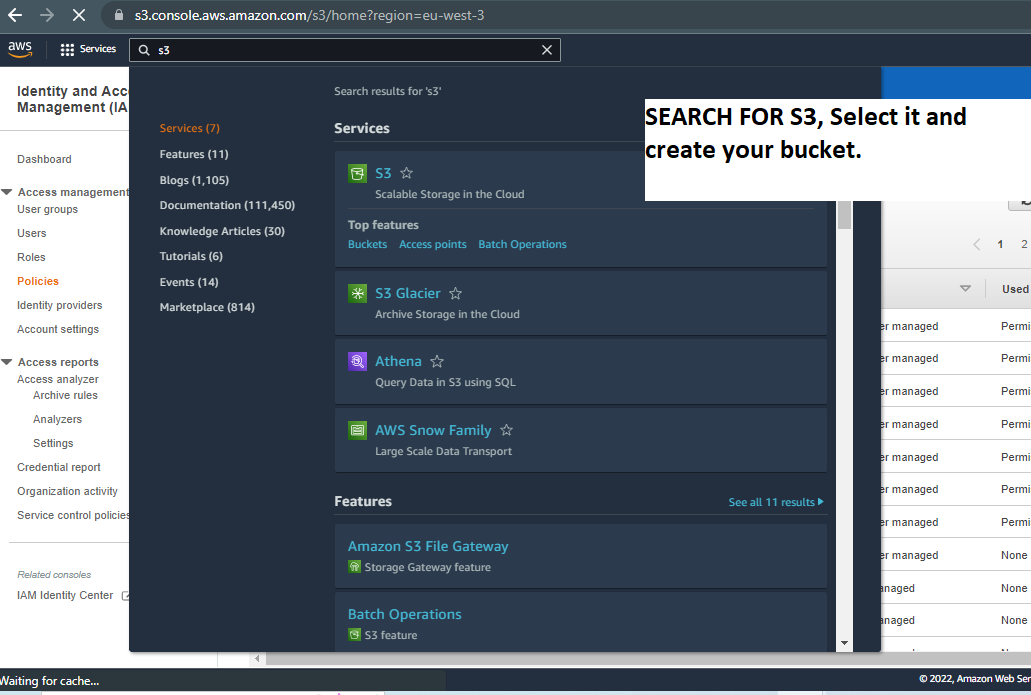The width and height of the screenshot is (1031, 695).
Task: Open Analyzers in sidebar
Action: click(57, 419)
